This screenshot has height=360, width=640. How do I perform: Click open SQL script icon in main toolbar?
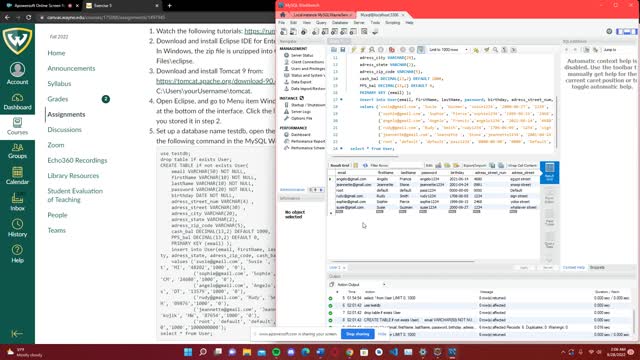click(x=293, y=32)
